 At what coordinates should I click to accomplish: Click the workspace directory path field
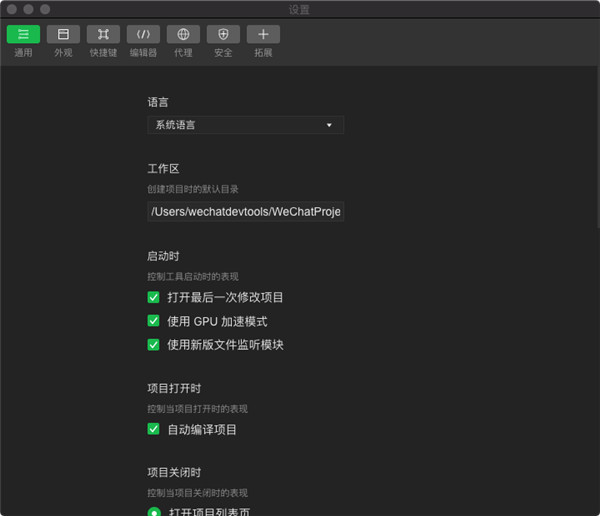pyautogui.click(x=245, y=212)
